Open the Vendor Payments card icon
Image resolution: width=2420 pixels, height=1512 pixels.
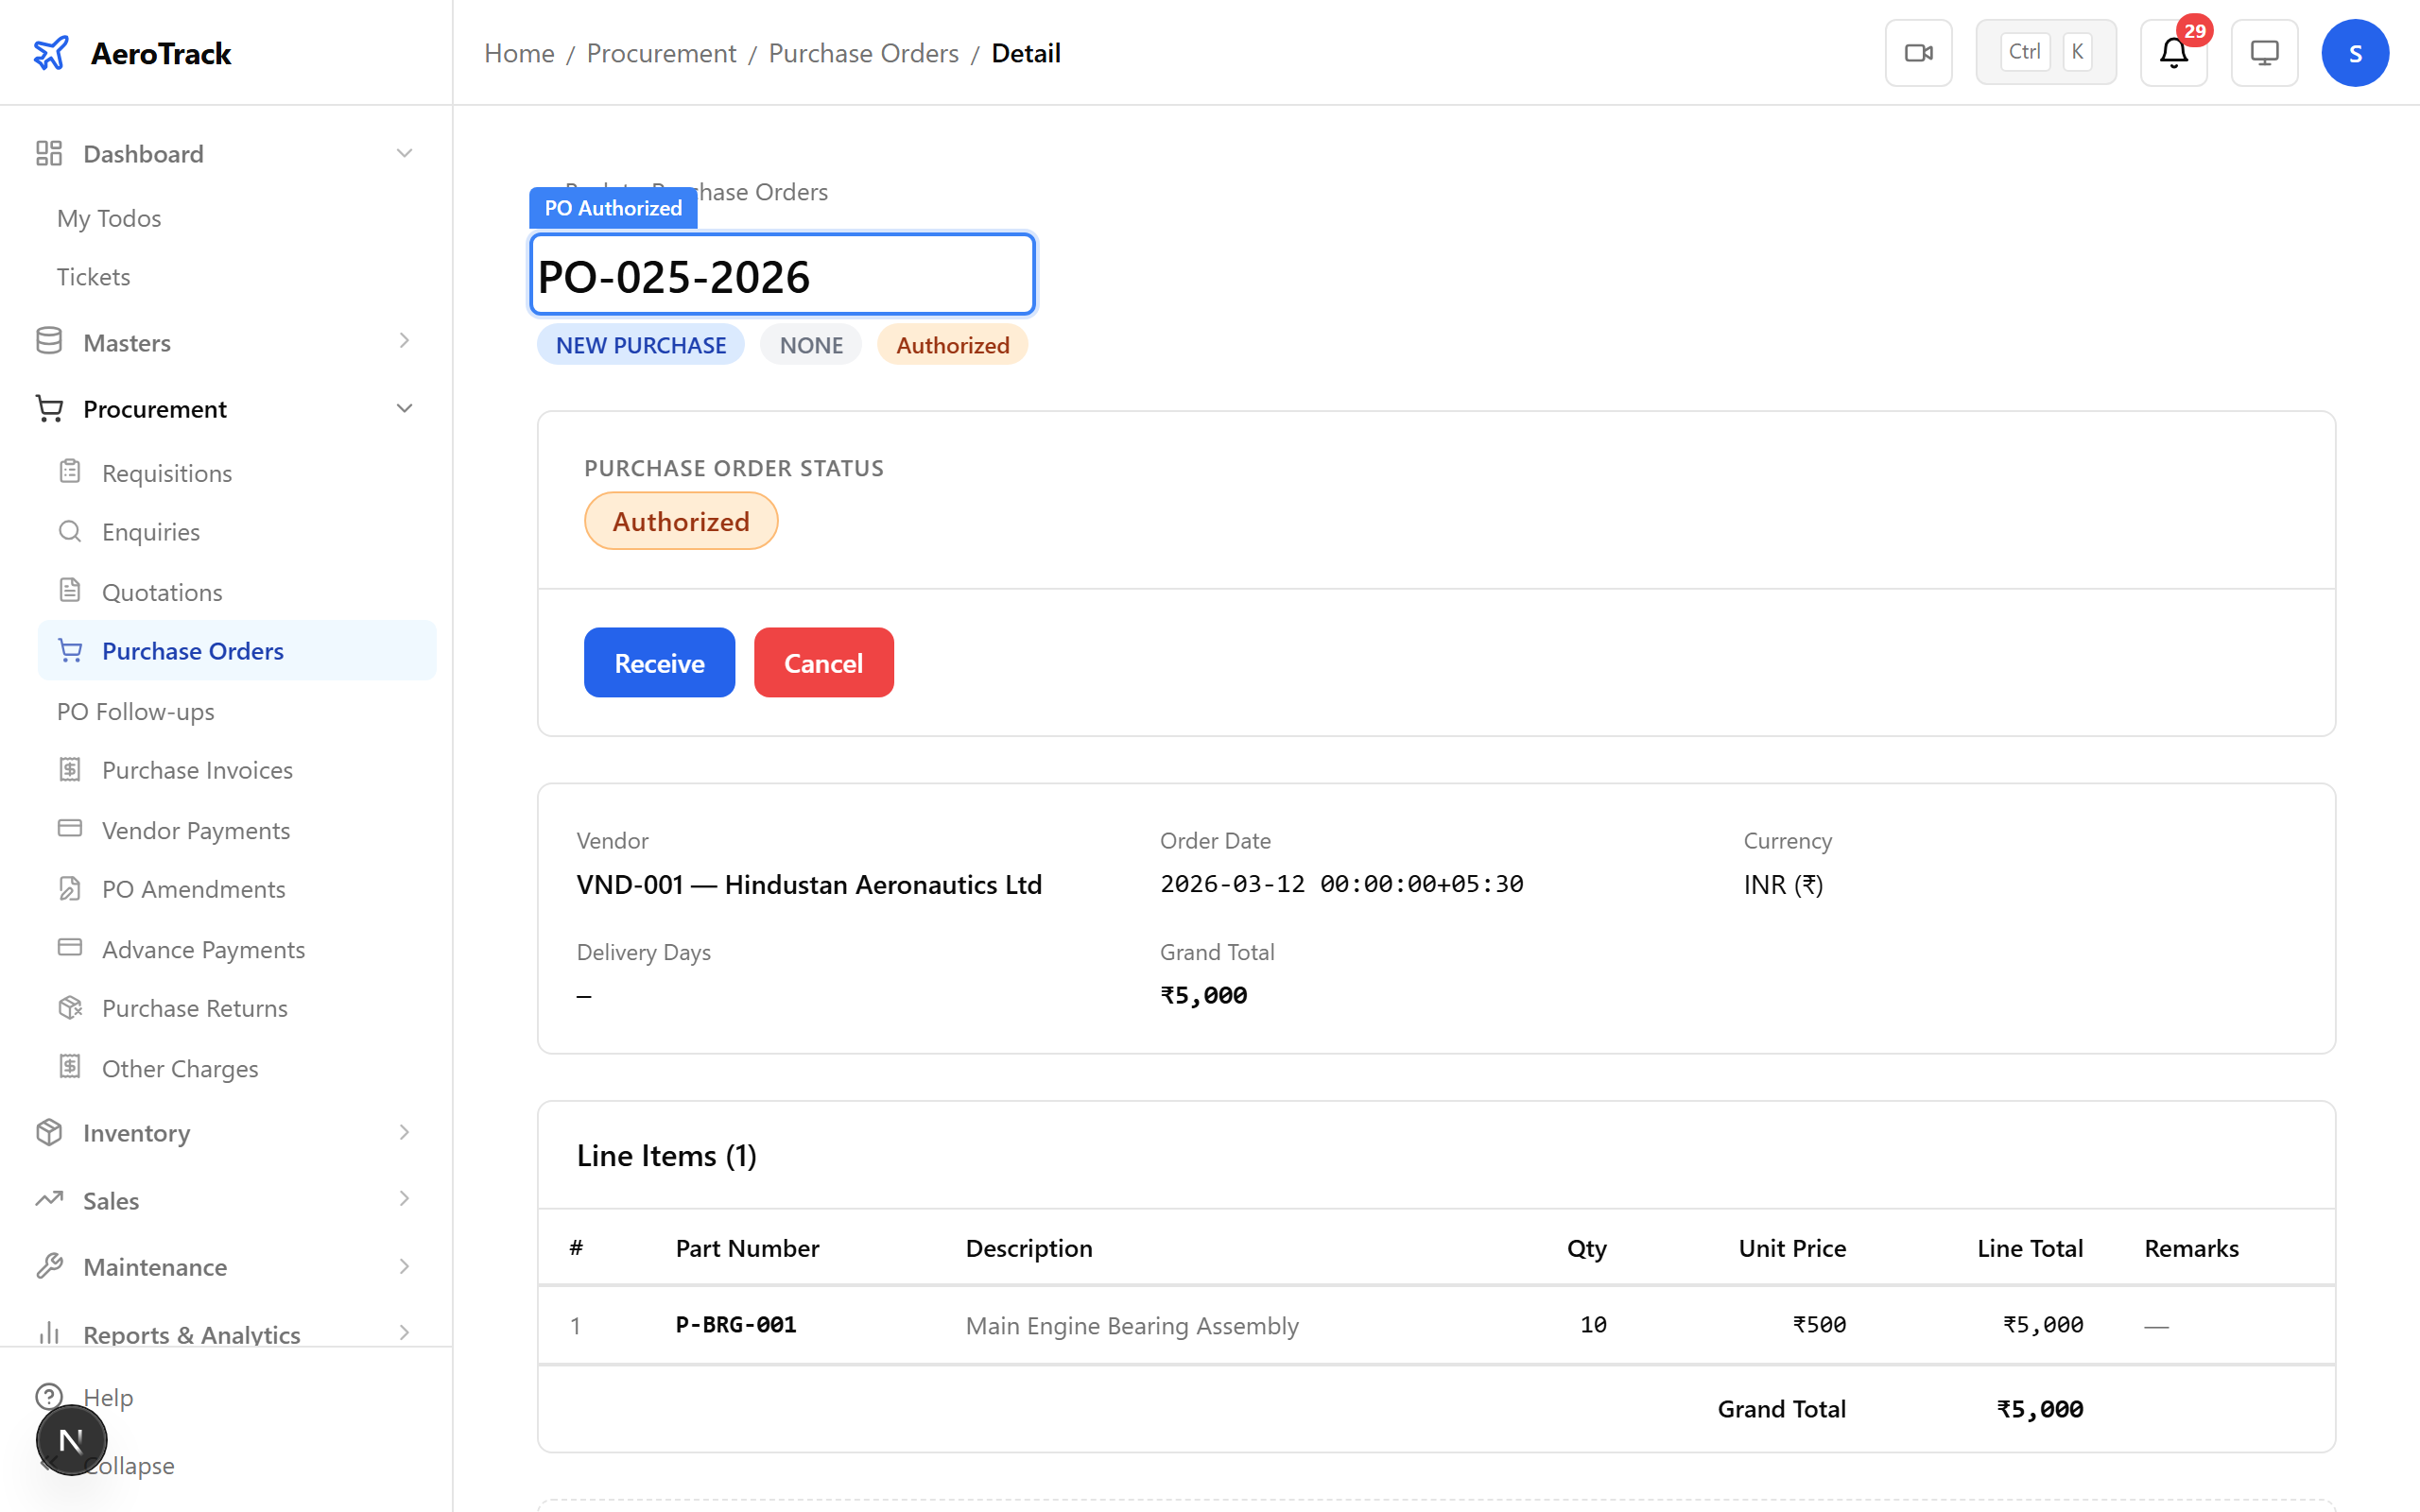pyautogui.click(x=69, y=829)
